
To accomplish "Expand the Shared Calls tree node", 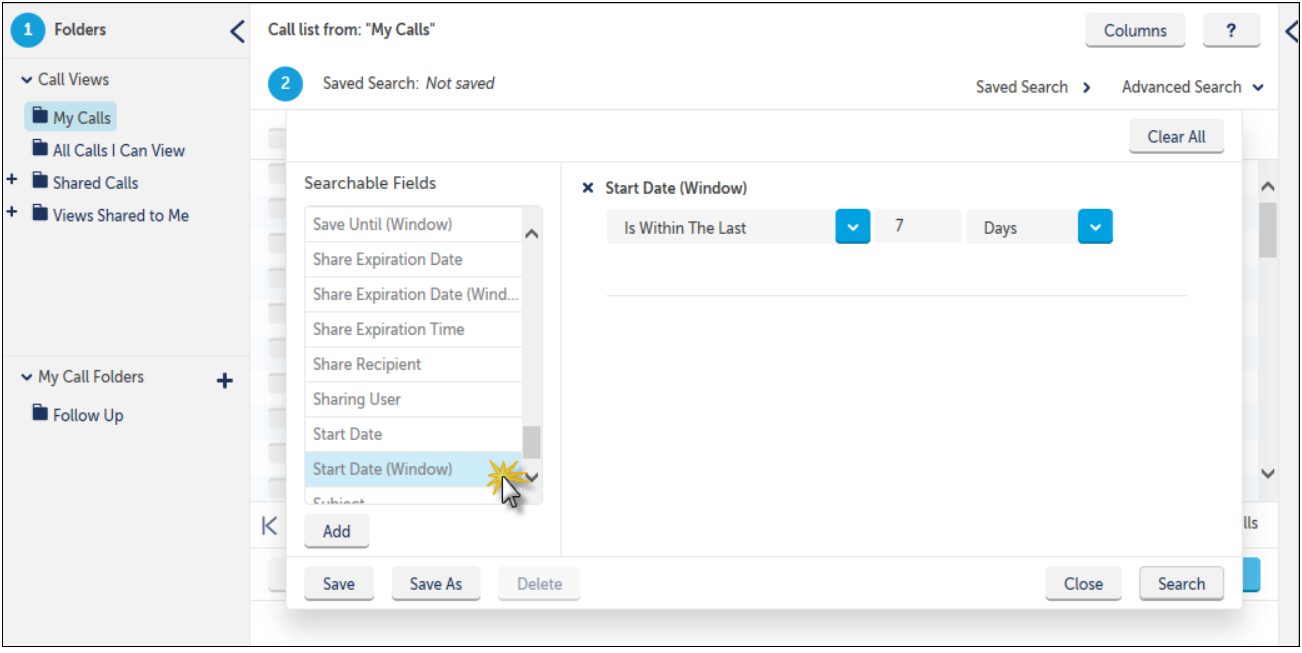I will 12,181.
